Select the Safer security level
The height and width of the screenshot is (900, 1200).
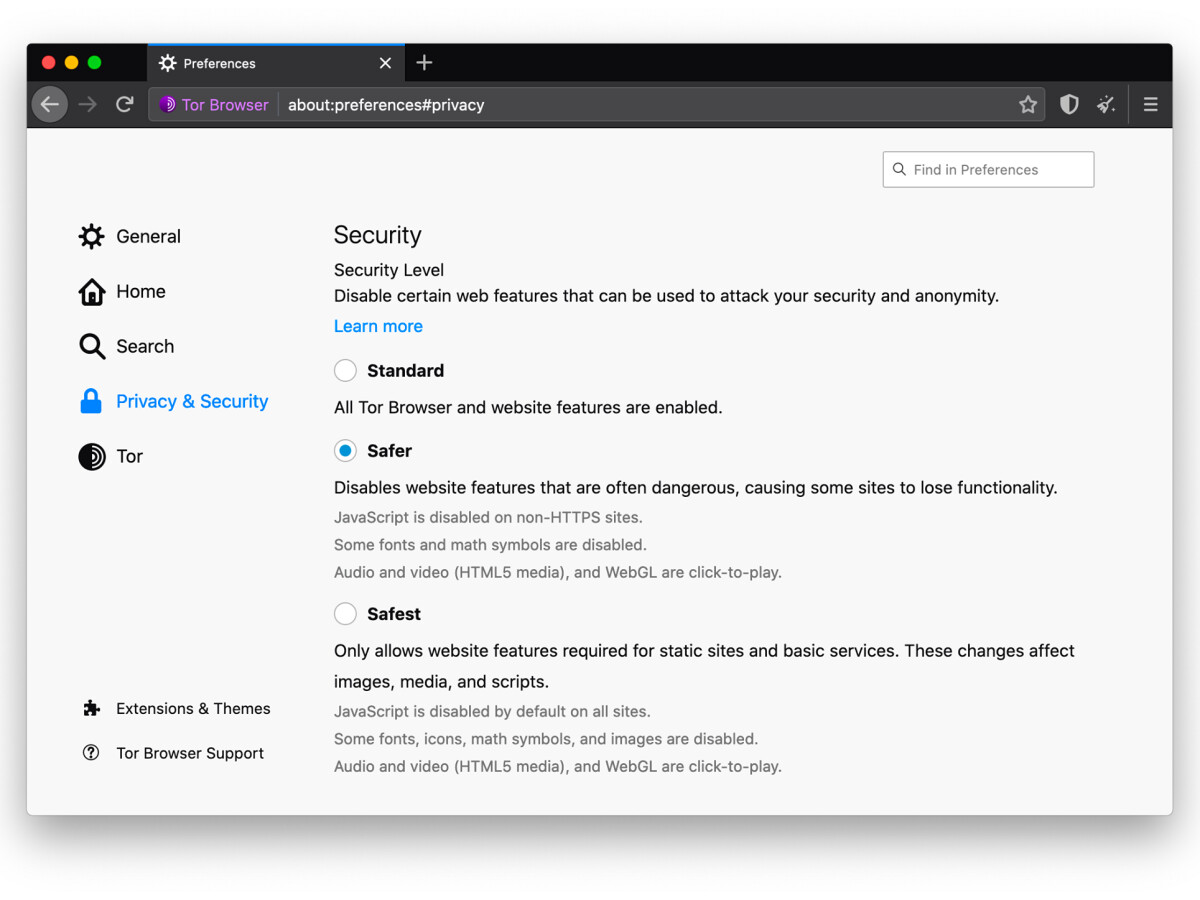(x=345, y=451)
